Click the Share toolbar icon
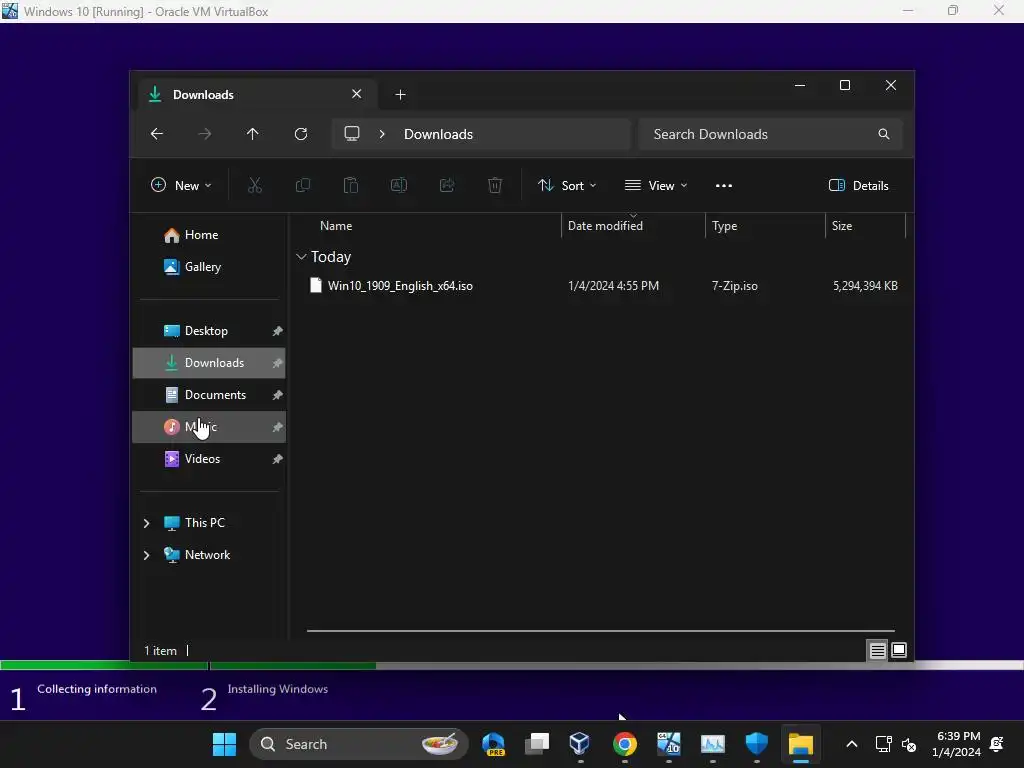This screenshot has width=1024, height=768. pyautogui.click(x=447, y=185)
